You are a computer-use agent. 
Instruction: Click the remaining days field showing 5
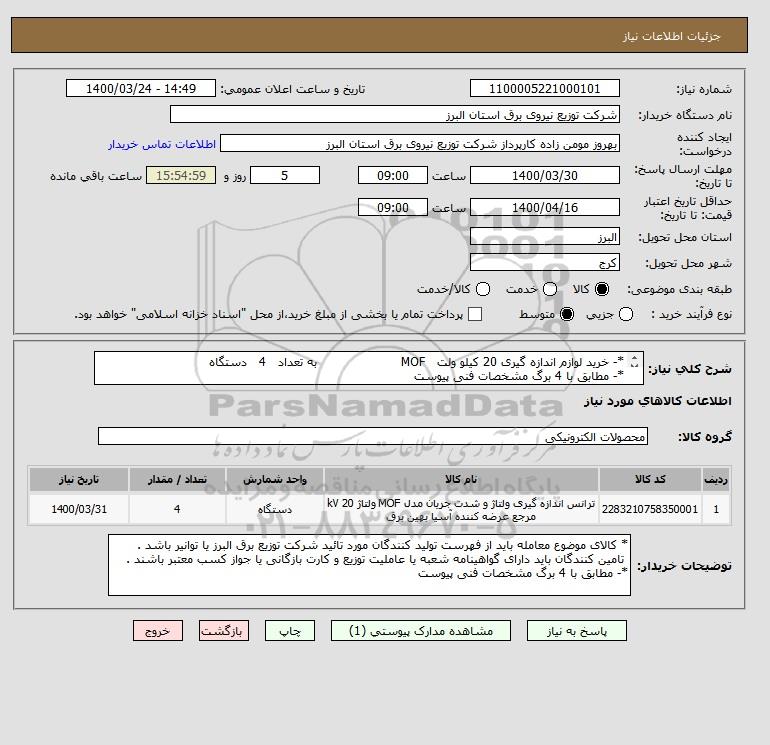click(x=285, y=175)
